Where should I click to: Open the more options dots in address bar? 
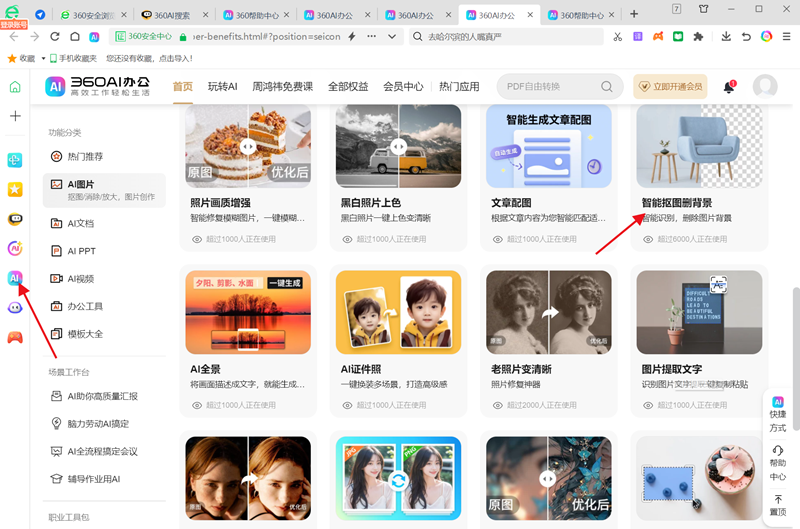(371, 36)
